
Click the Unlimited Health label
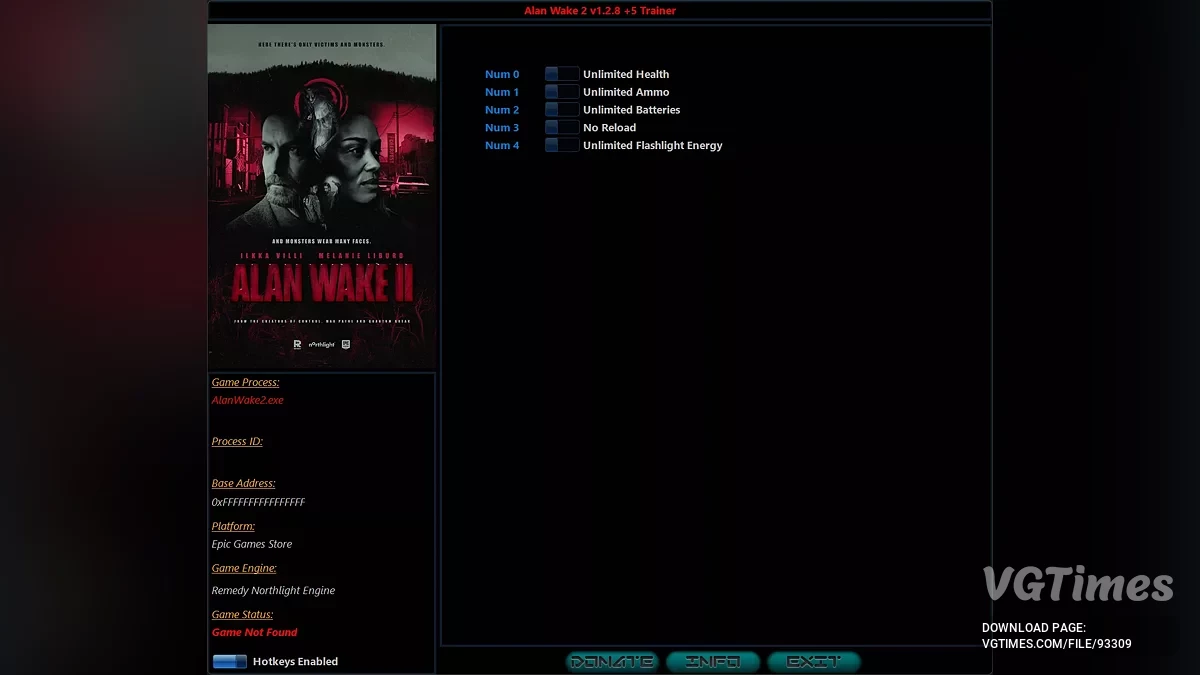pos(626,74)
